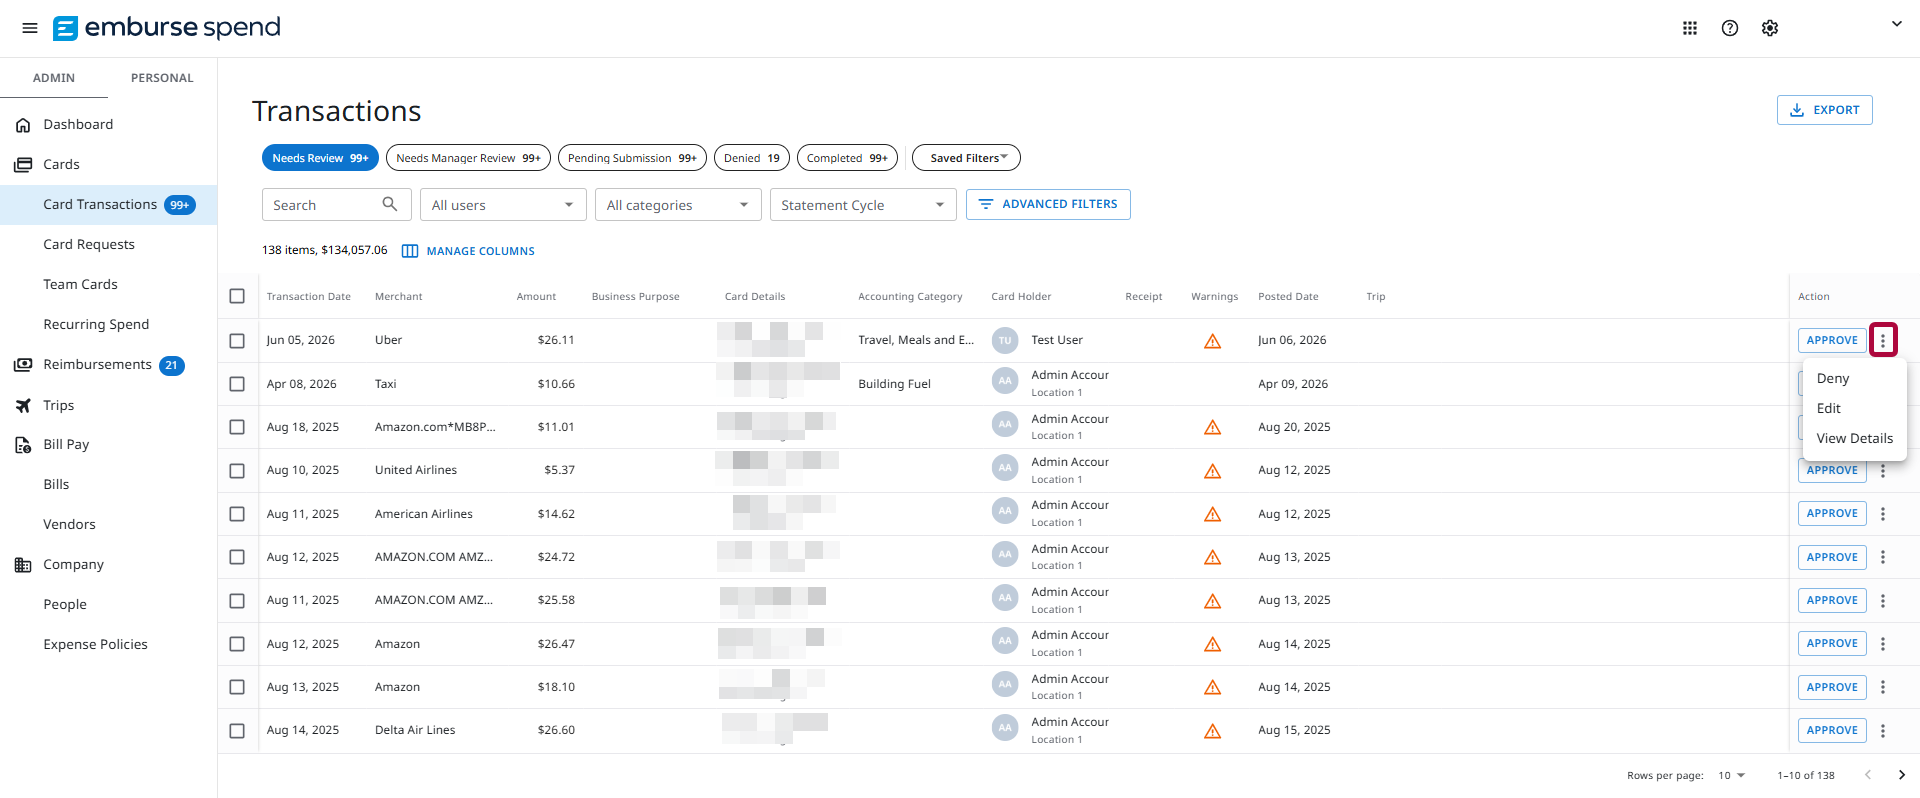Open the Delta Air Lines row kebab menu
This screenshot has height=798, width=1920.
click(1883, 731)
